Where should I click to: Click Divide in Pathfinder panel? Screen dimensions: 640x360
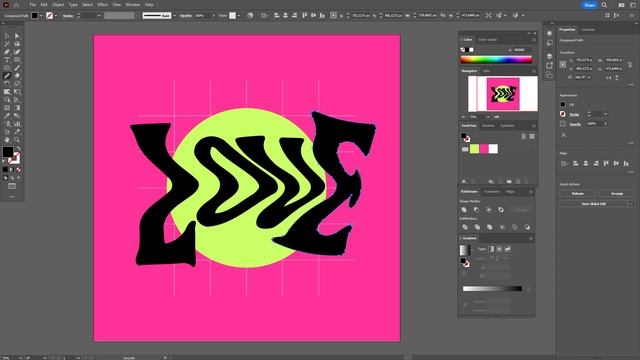[x=465, y=227]
